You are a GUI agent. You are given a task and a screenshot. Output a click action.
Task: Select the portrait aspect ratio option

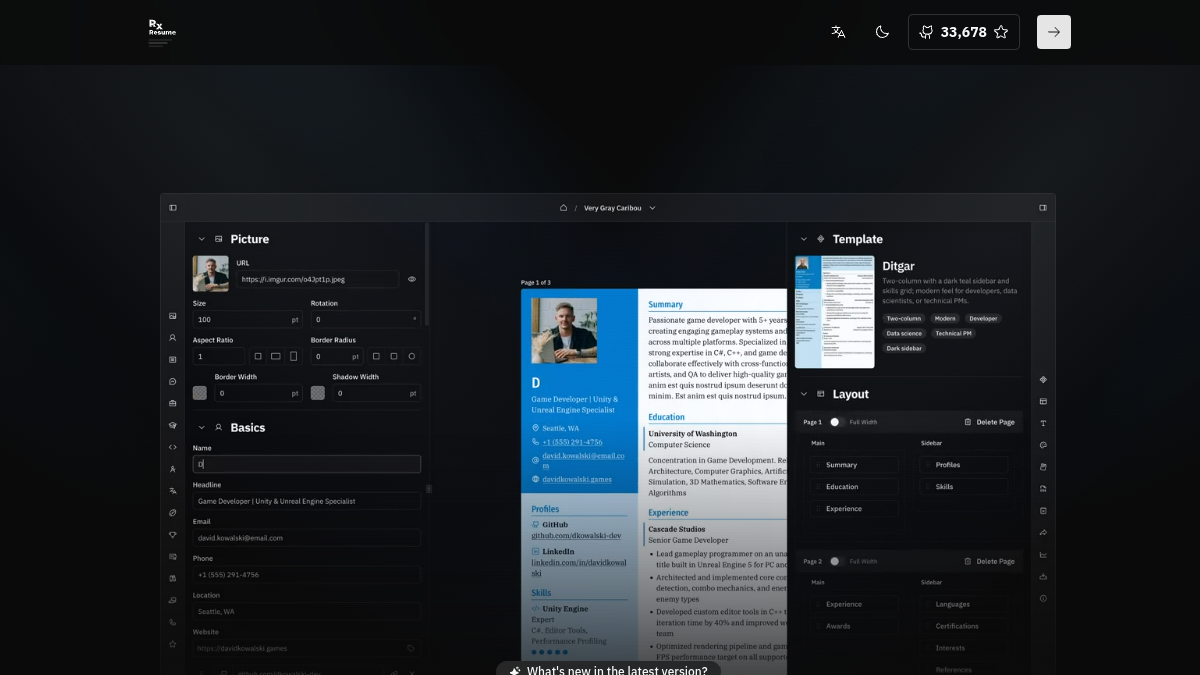point(294,356)
